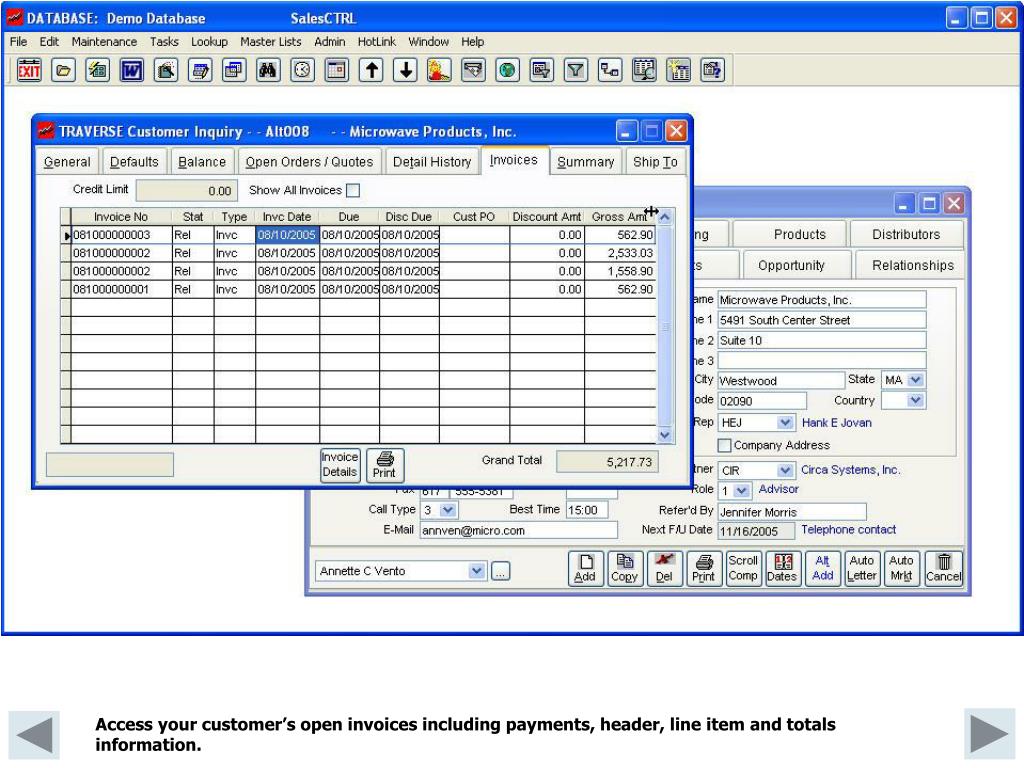The height and width of the screenshot is (768, 1024).
Task: Click the Invoice Details button
Action: point(340,465)
